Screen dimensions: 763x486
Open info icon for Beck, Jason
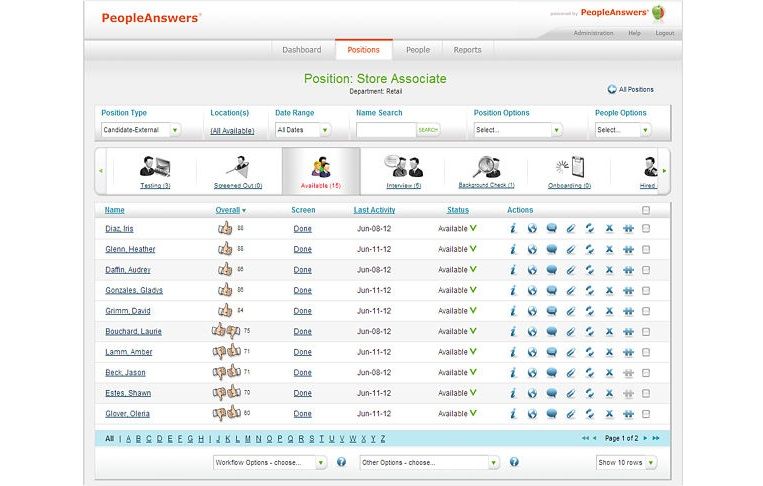coord(513,373)
